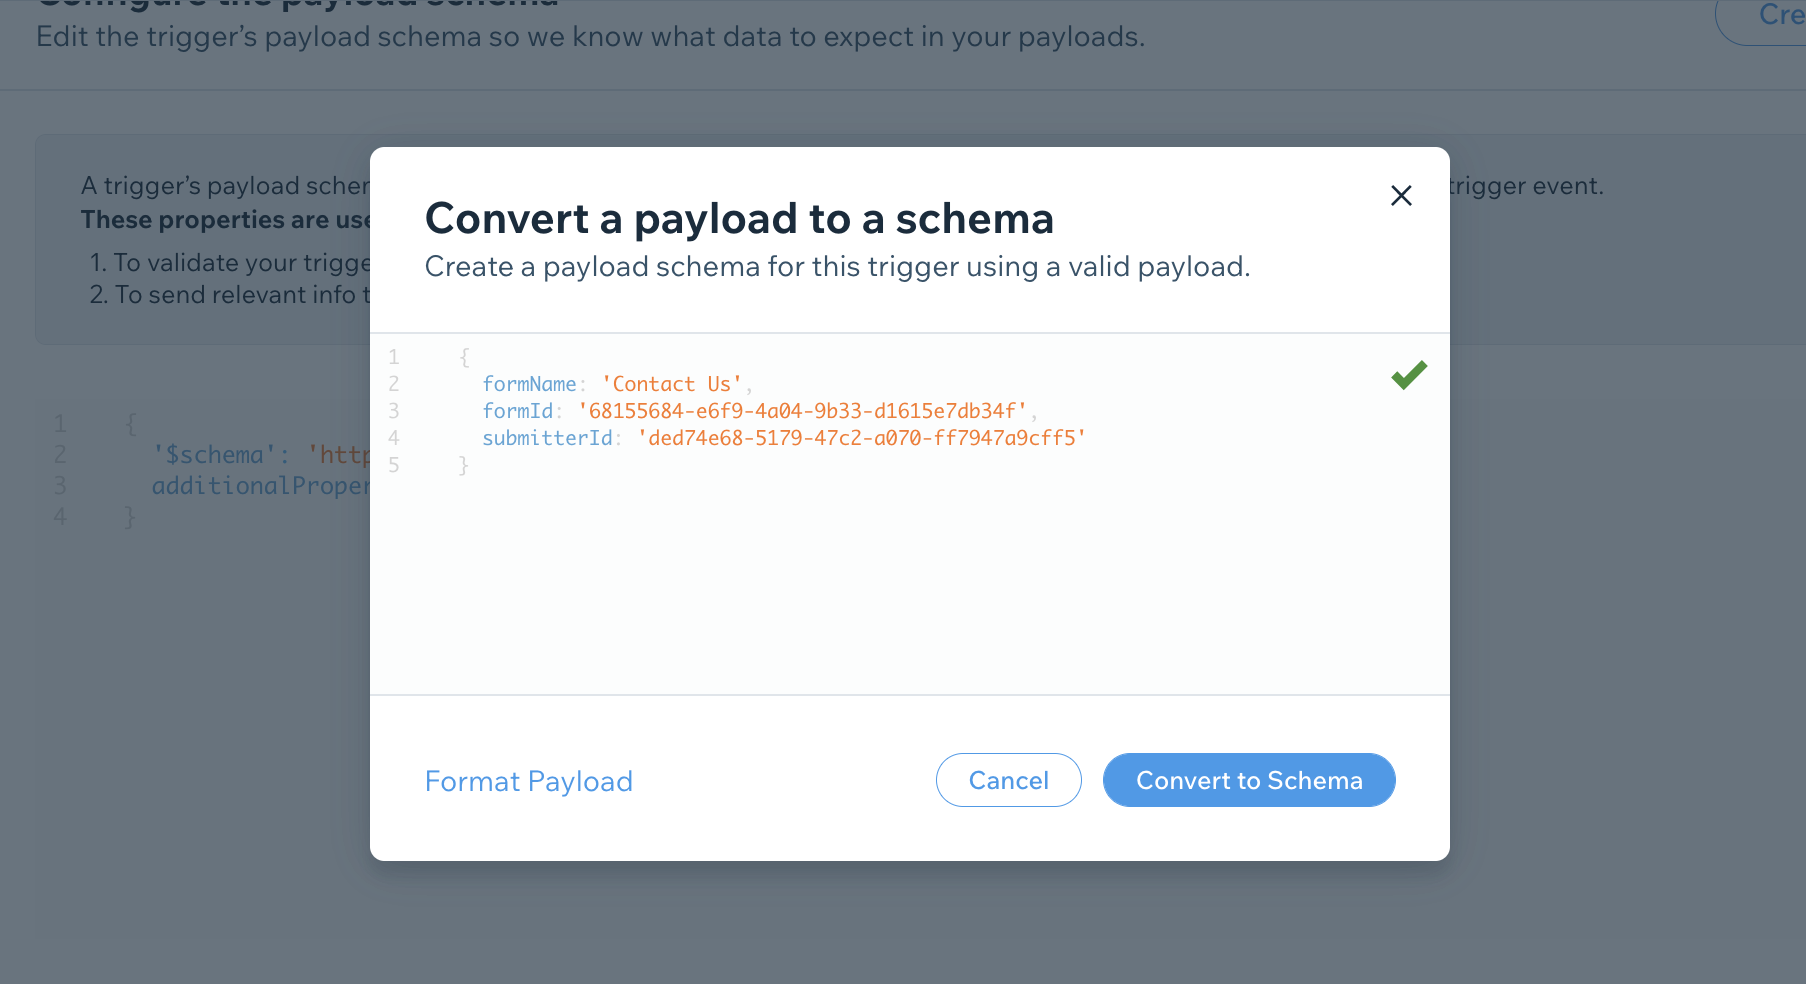This screenshot has height=984, width=1806.
Task: Click the opening brace on line 1
Action: pyautogui.click(x=464, y=357)
